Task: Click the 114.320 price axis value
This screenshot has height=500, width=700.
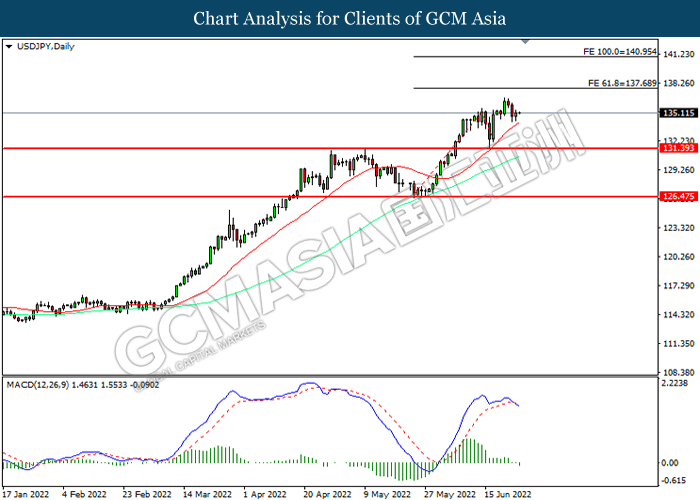Action: [679, 315]
